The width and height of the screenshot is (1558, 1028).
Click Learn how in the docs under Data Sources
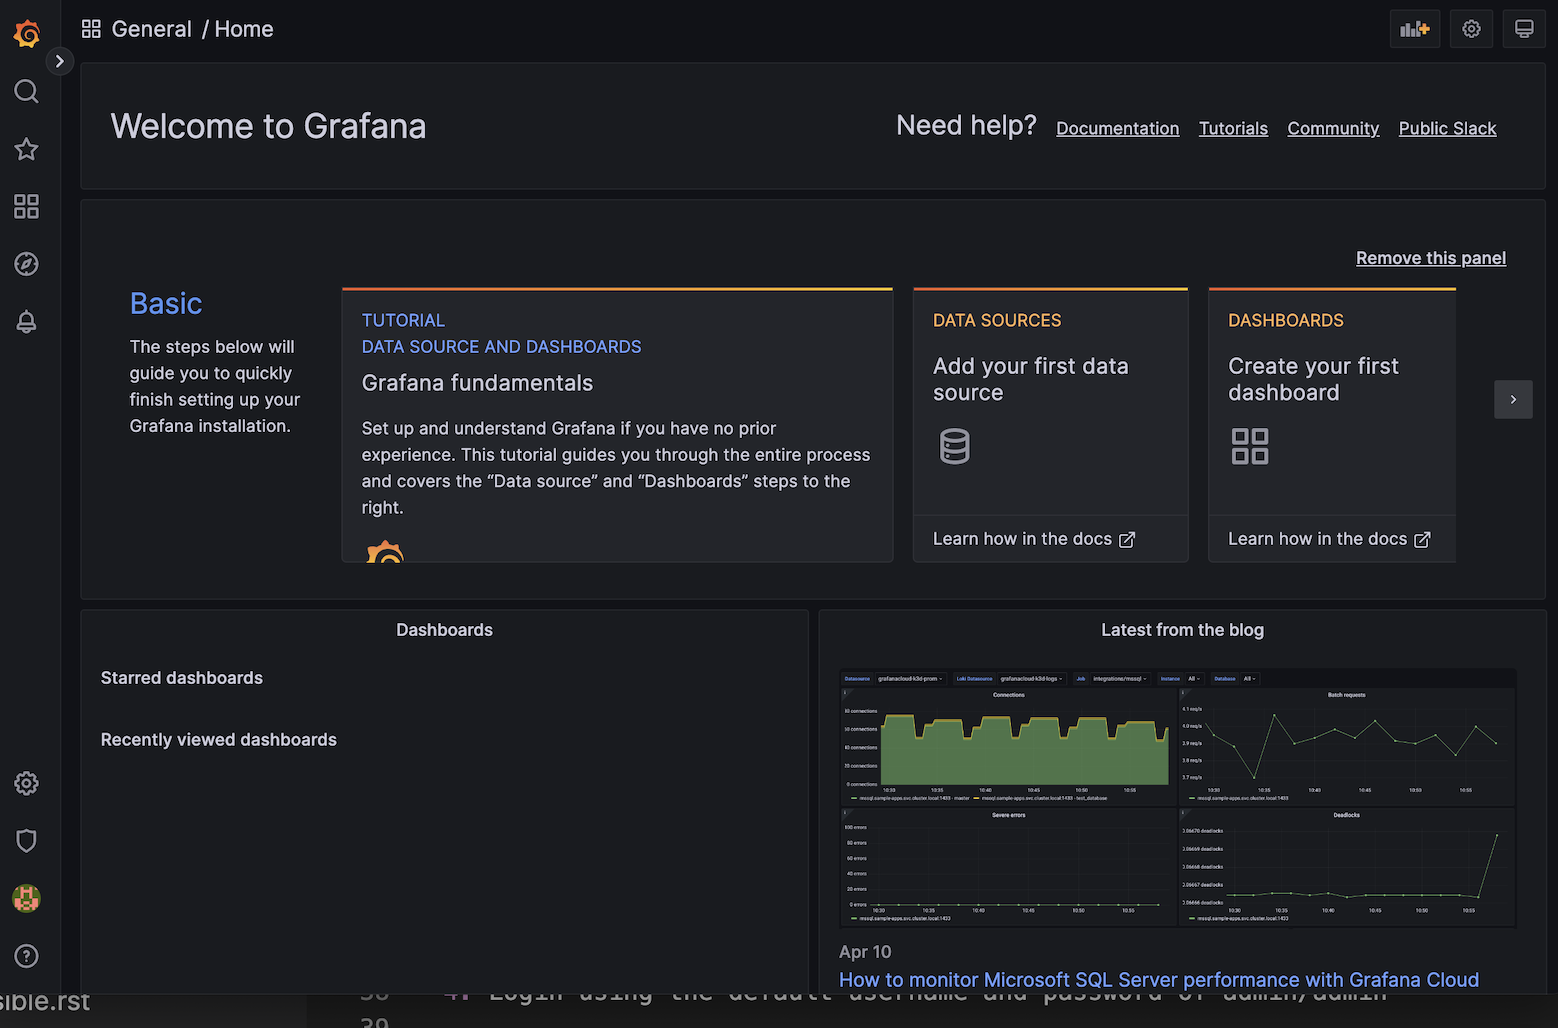1033,539
